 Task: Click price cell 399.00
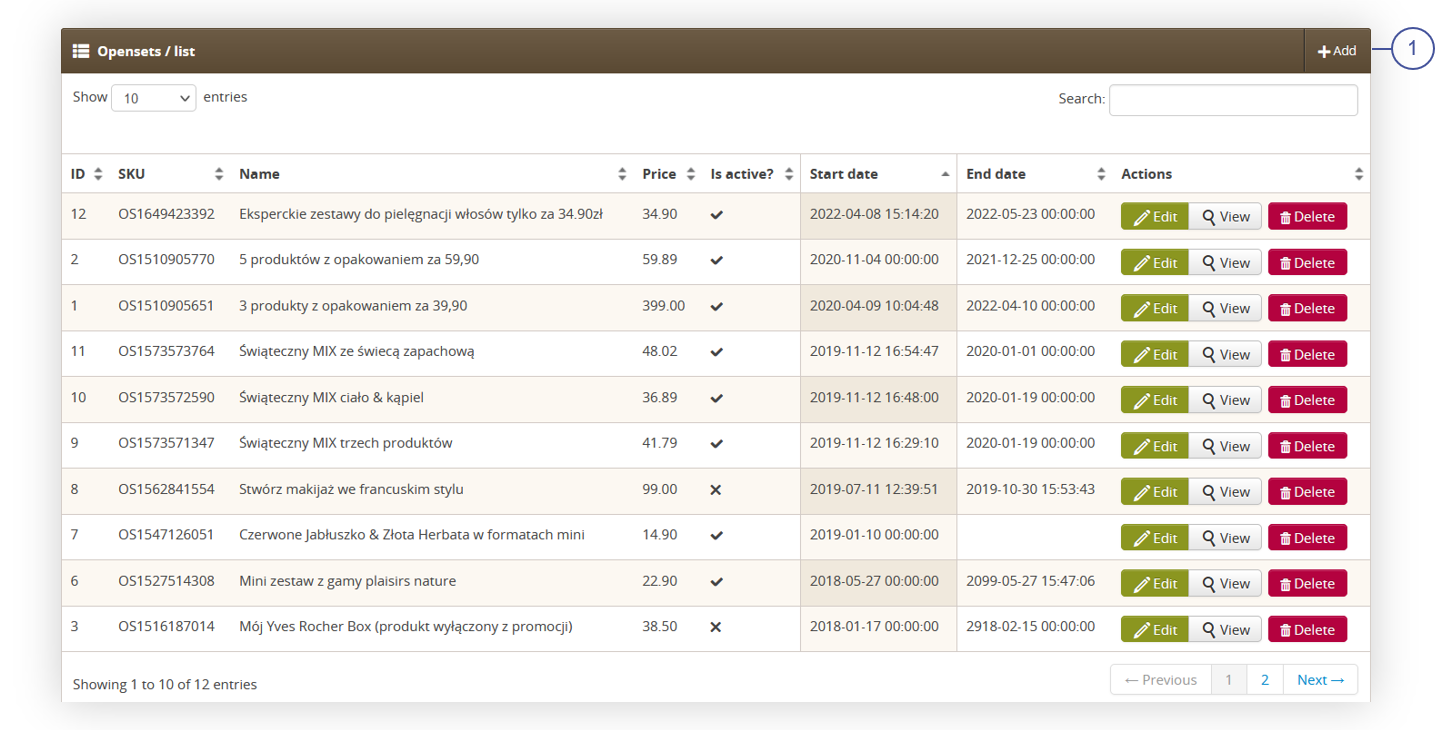pyautogui.click(x=663, y=305)
